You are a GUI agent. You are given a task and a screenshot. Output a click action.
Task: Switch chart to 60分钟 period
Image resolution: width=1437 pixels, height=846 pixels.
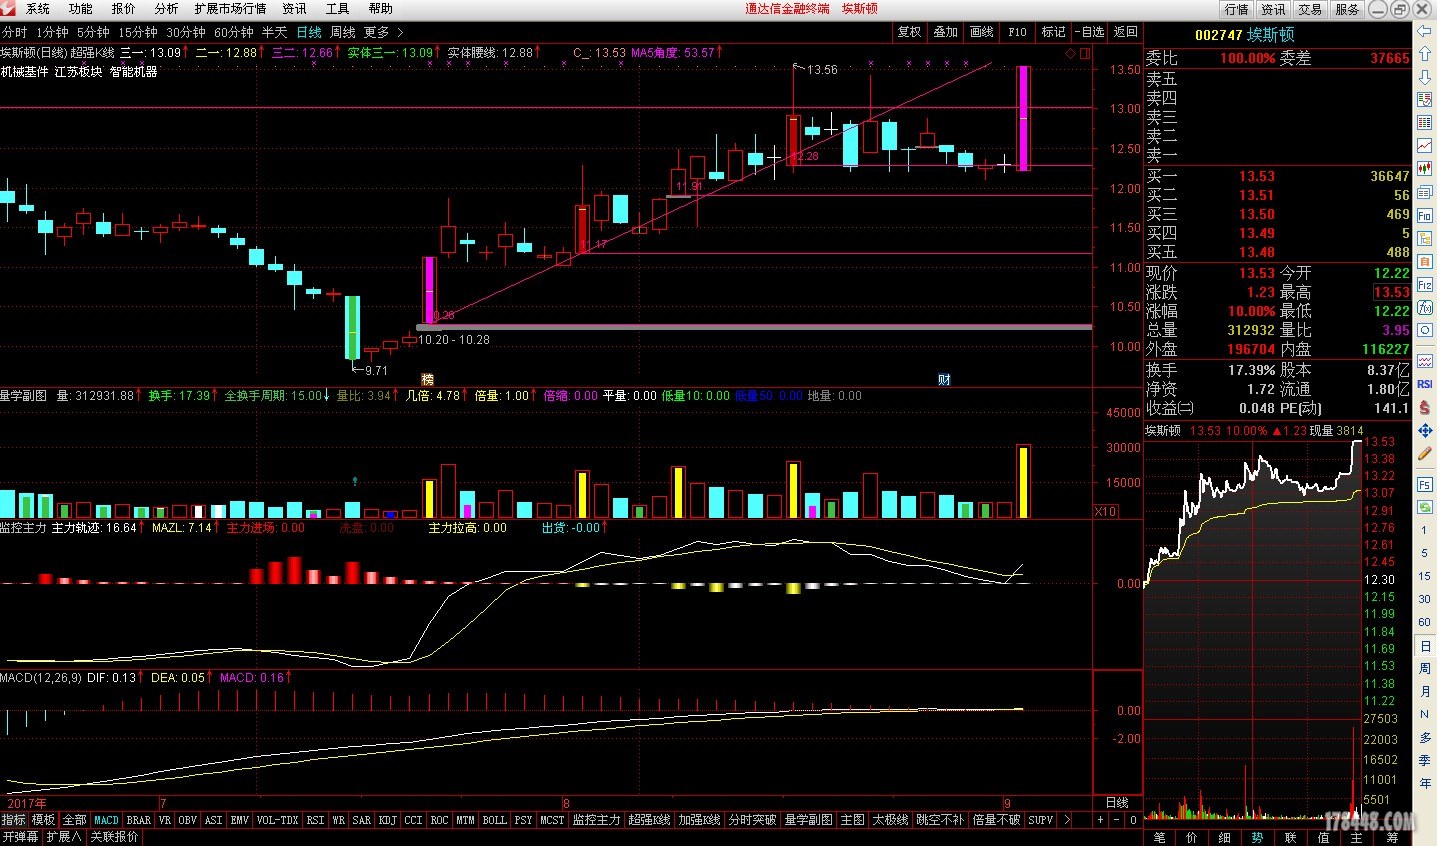234,32
